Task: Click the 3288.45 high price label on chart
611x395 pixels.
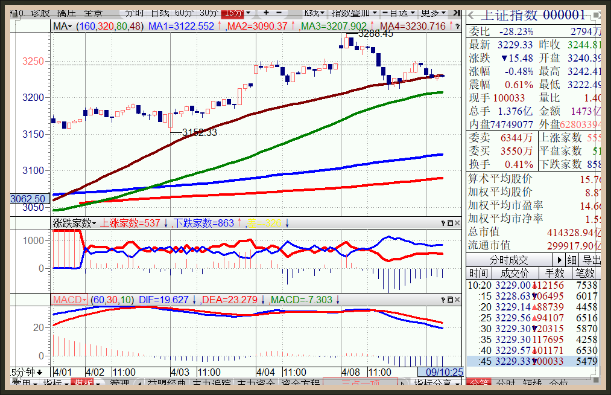Action: [x=376, y=34]
